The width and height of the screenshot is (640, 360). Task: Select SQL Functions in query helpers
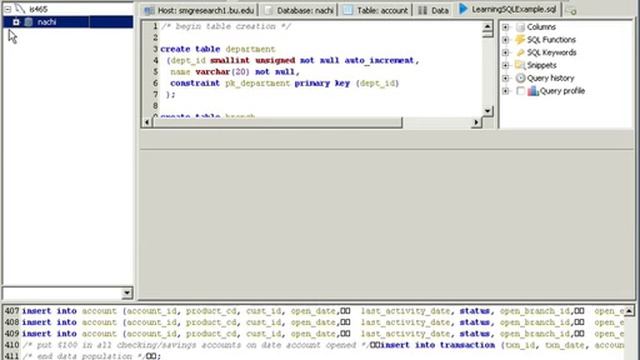(551, 40)
